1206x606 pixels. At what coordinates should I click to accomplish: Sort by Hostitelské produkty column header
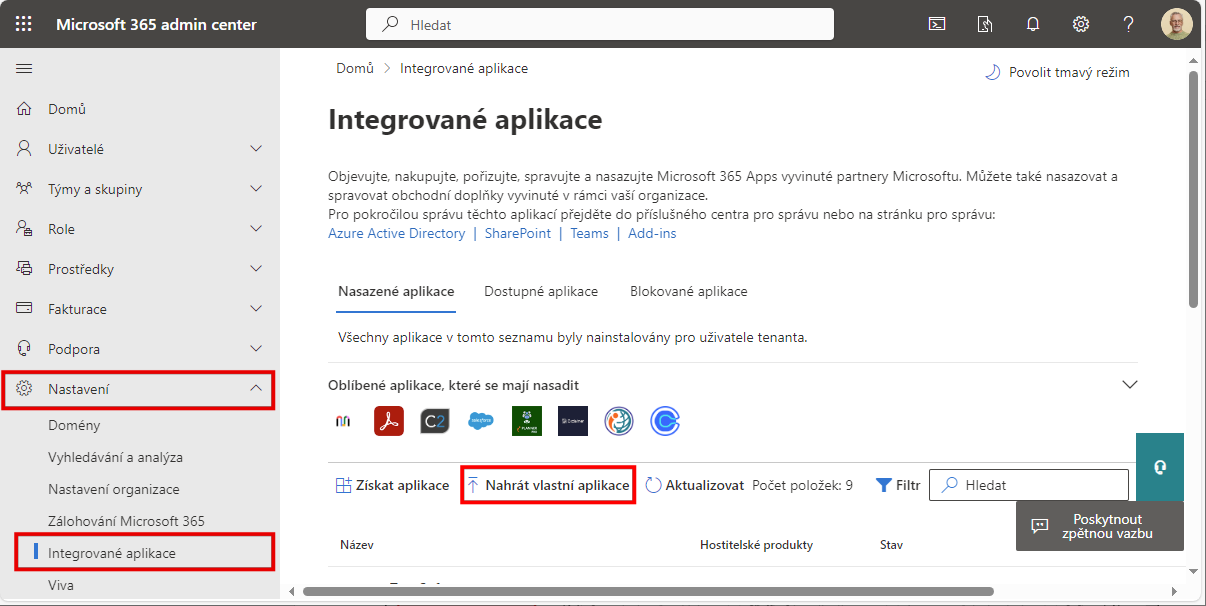pos(756,545)
